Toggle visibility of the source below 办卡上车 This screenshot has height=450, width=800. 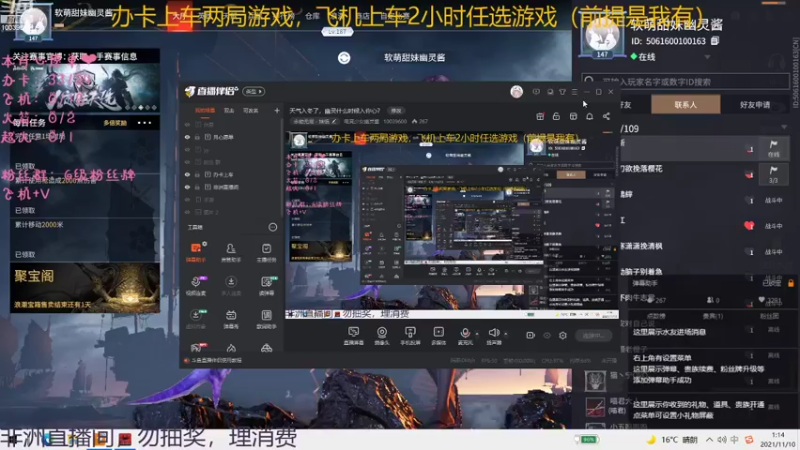[x=187, y=187]
